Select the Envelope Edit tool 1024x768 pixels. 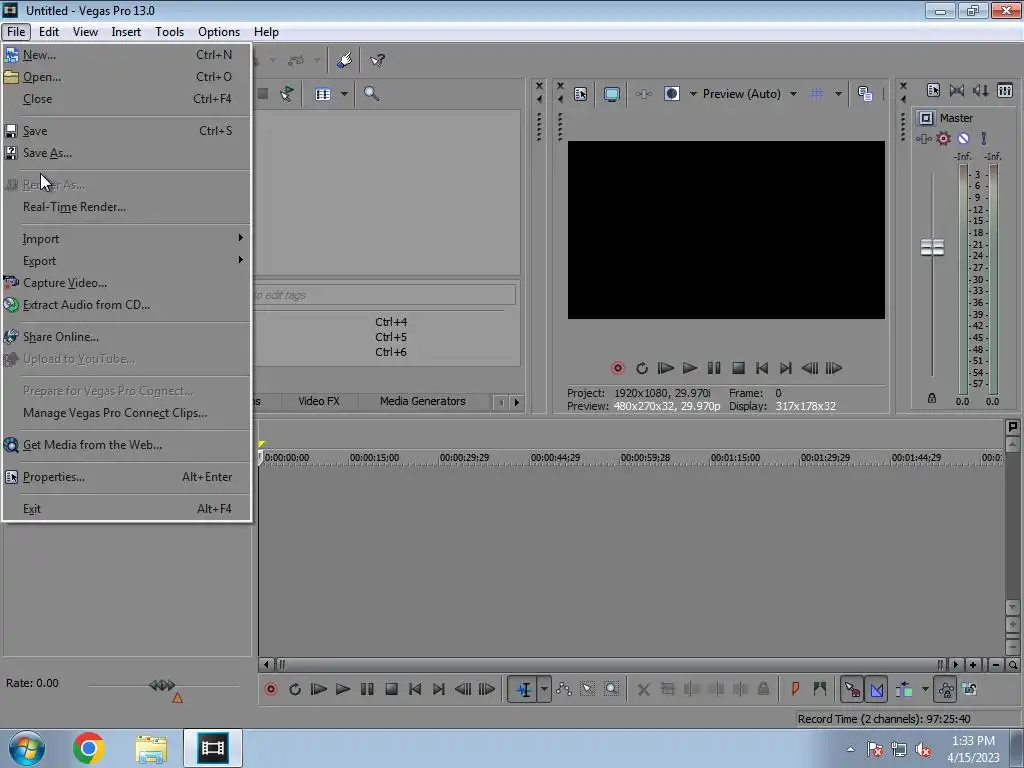564,689
